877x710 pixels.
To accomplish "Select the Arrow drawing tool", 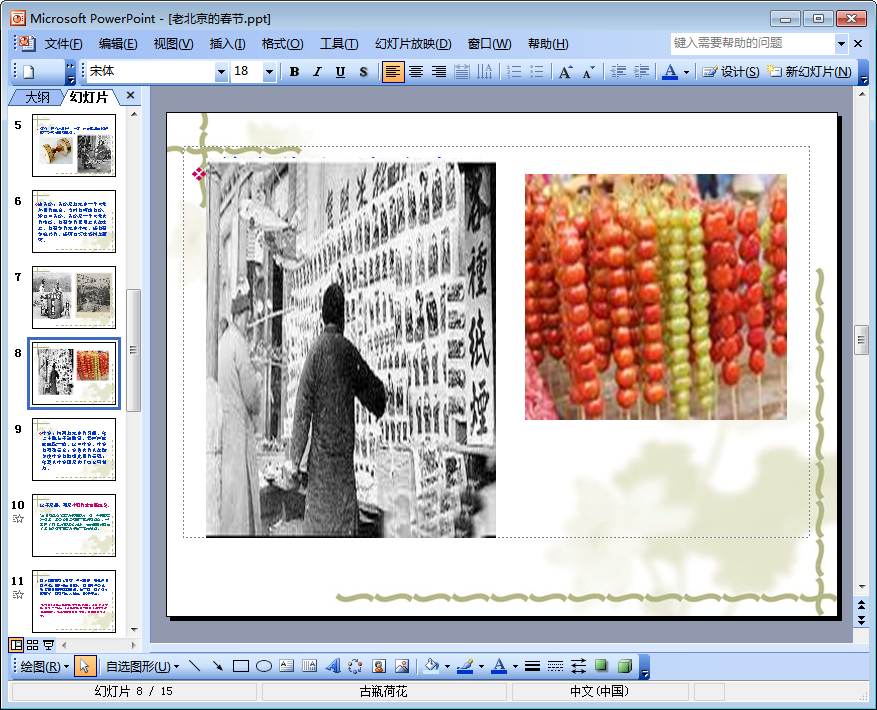I will tap(218, 666).
